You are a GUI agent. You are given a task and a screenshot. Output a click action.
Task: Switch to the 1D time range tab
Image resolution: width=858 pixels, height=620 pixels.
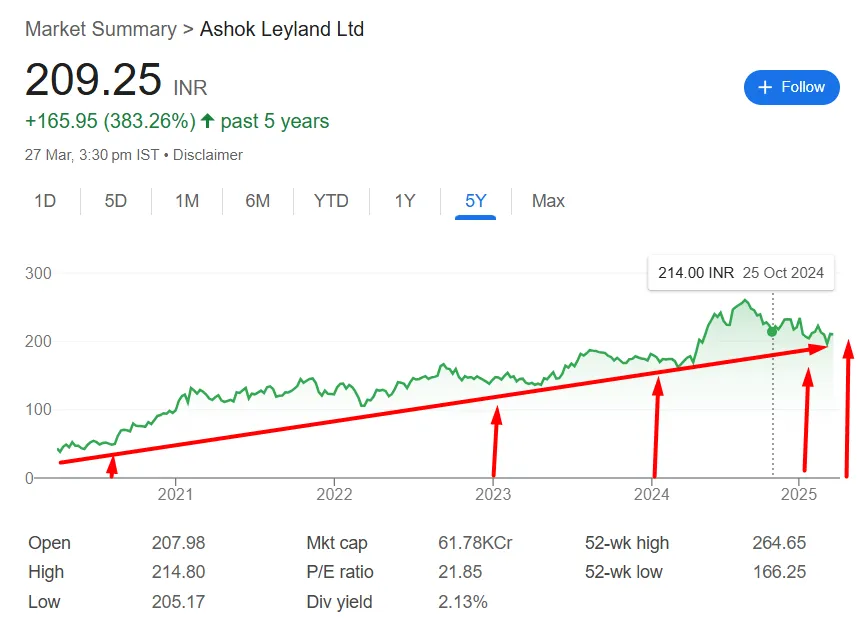point(45,201)
